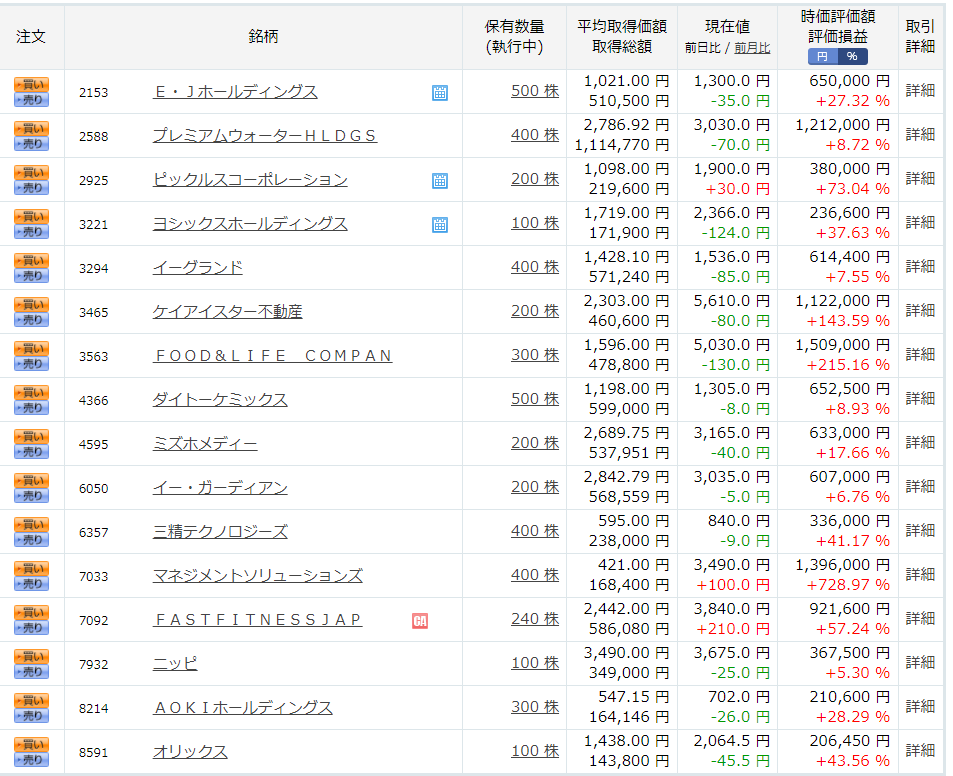Viewport: 953px width, 776px height.
Task: Click the 買い button for E・Jホールディングス
Action: point(32,84)
